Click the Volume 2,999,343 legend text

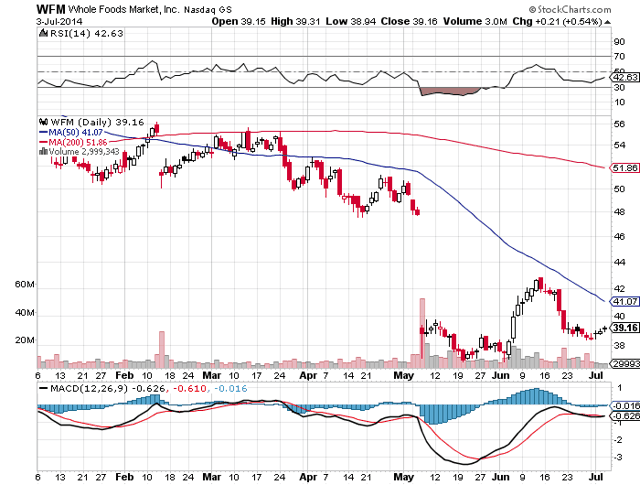(x=84, y=151)
